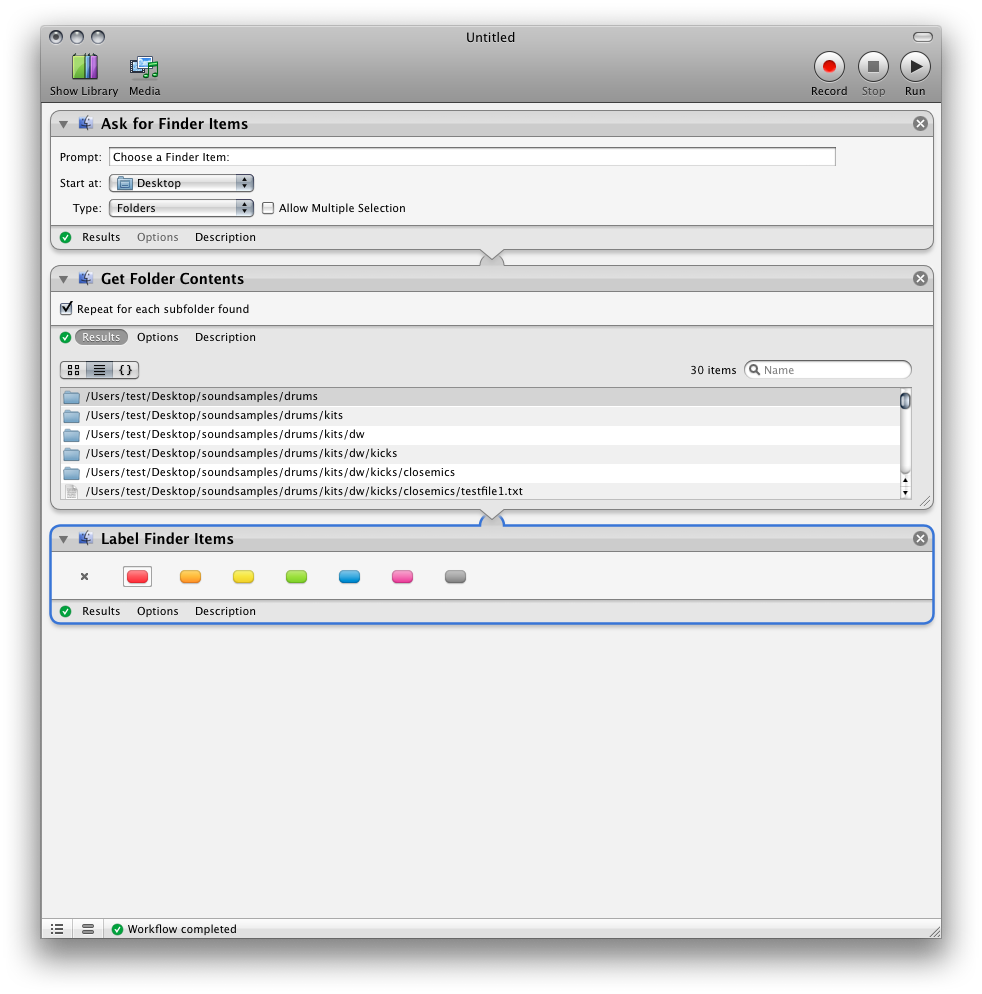This screenshot has height=994, width=982.
Task: Open Results tab of Ask for Finder Items
Action: (x=101, y=237)
